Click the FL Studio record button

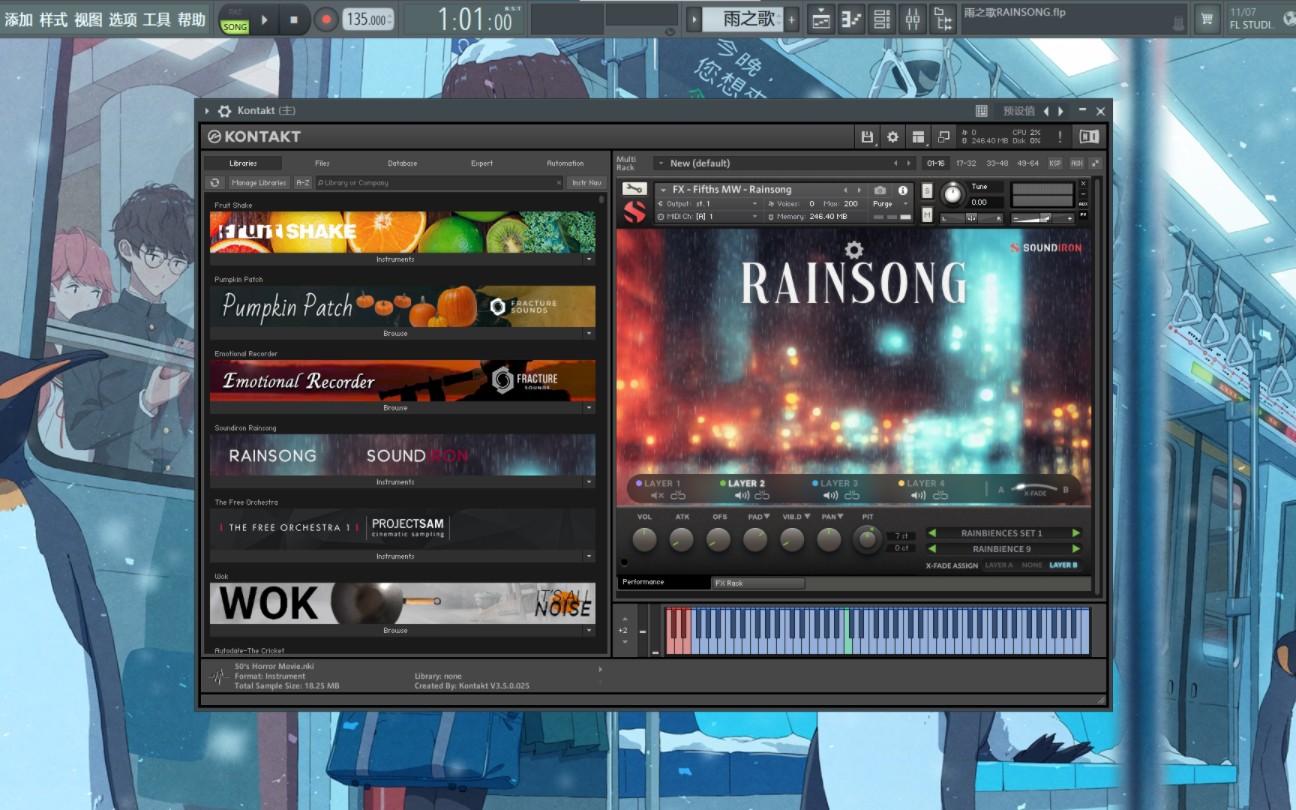click(326, 19)
